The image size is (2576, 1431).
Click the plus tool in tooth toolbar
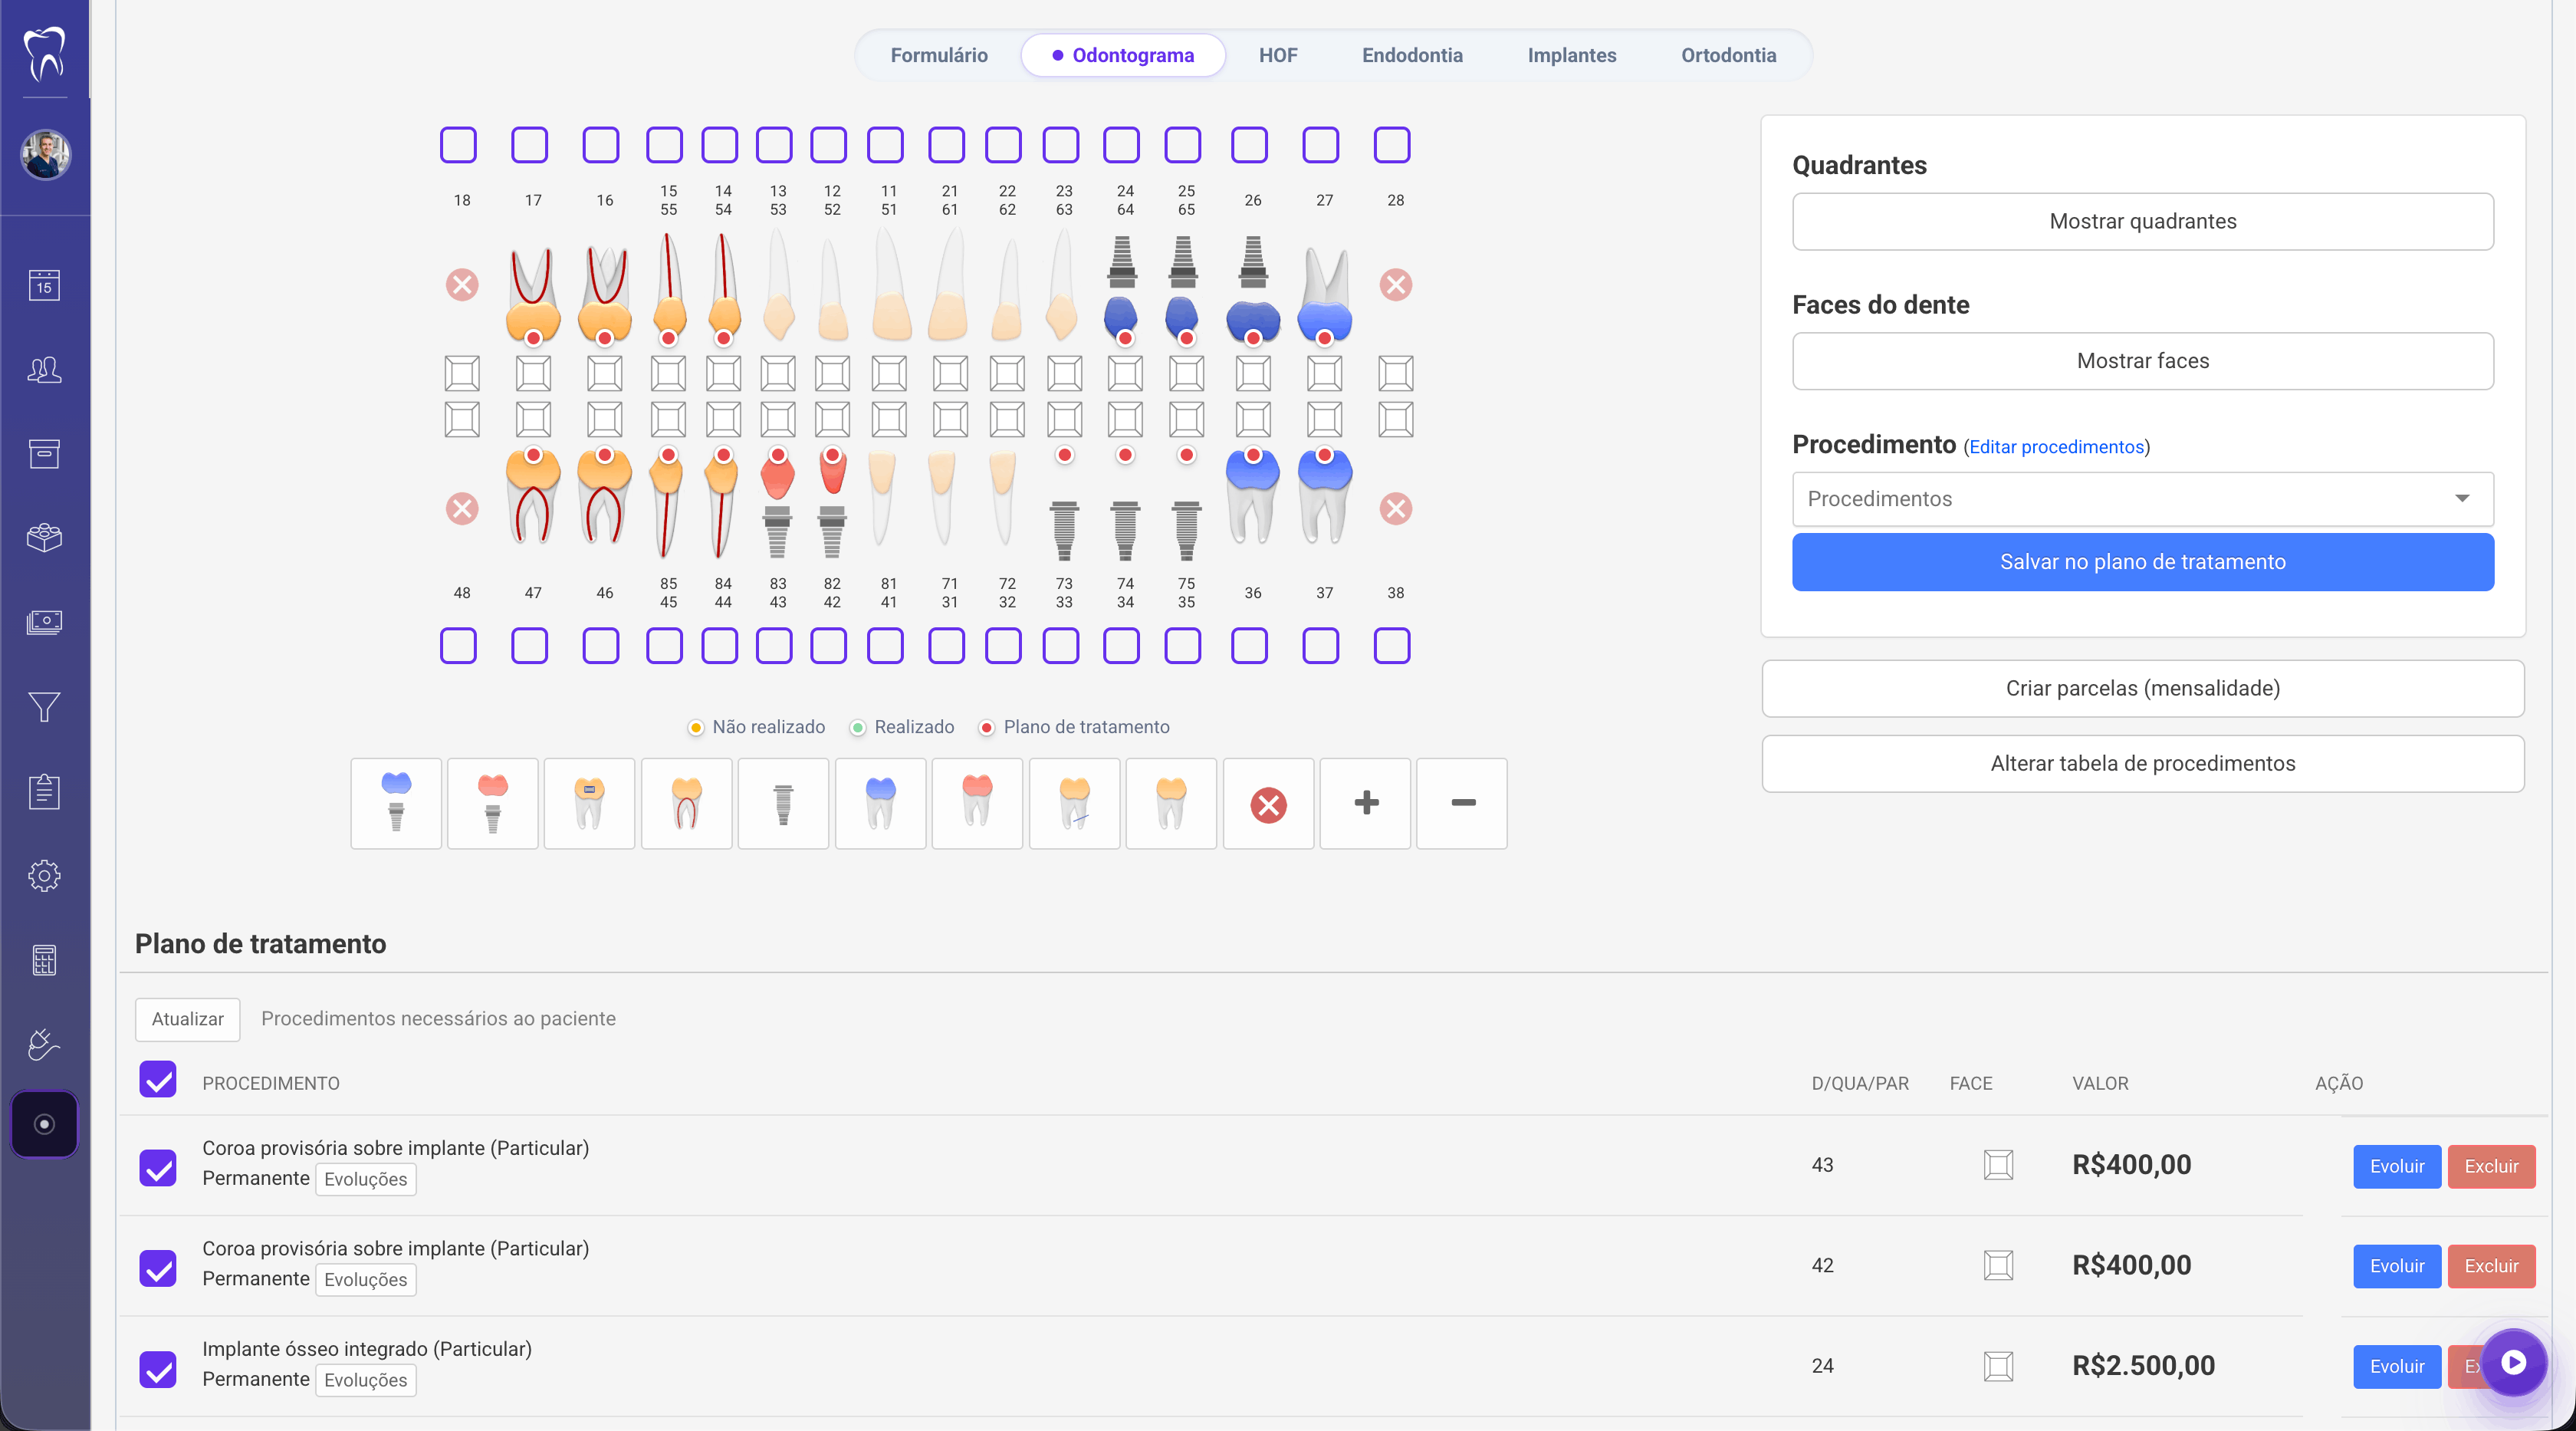tap(1365, 803)
